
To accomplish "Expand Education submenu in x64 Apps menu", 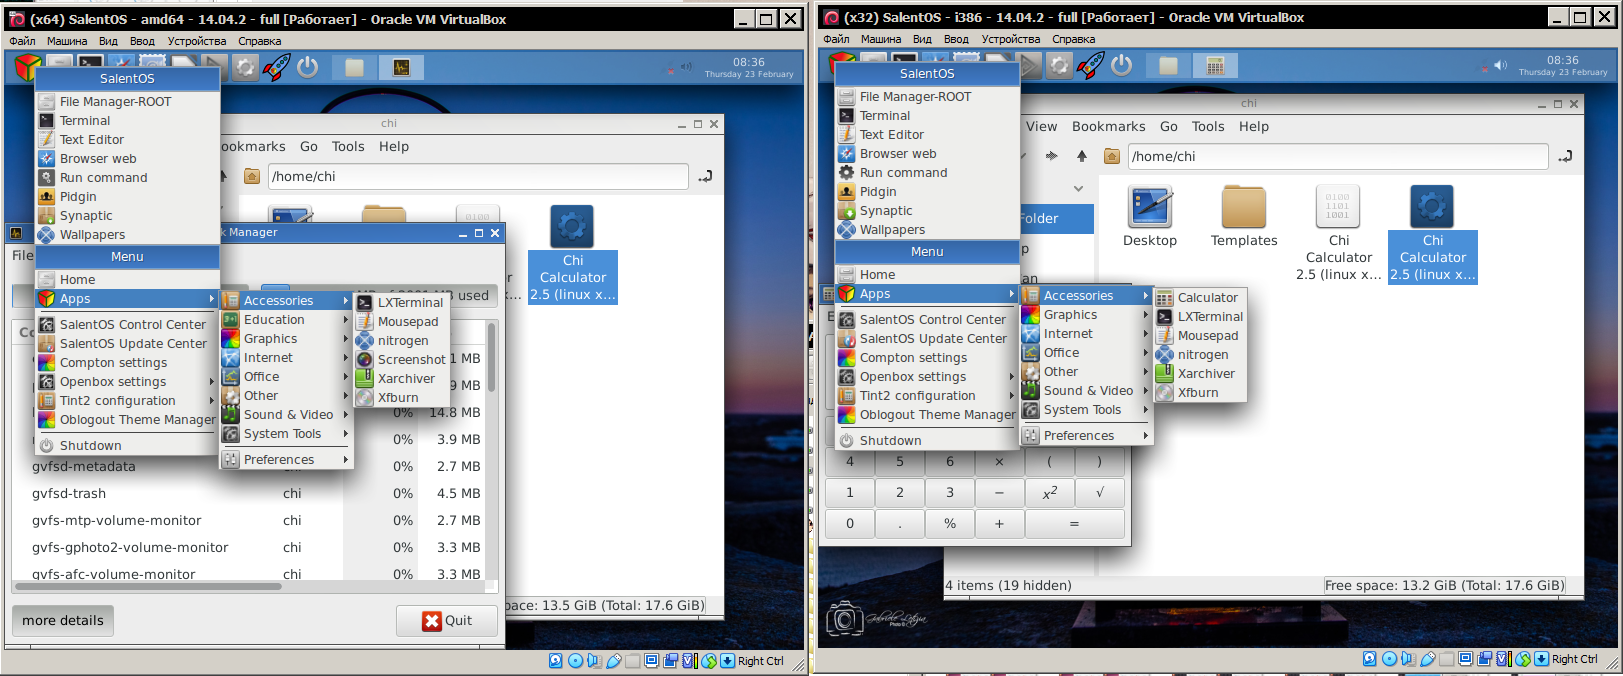I will click(x=286, y=320).
